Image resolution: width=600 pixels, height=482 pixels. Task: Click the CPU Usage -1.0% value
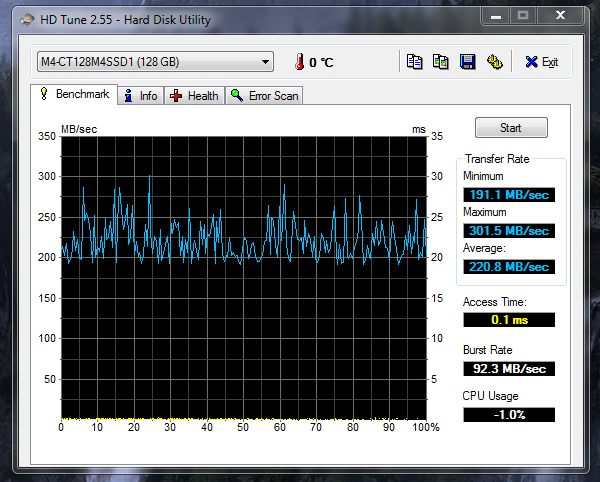click(x=509, y=415)
